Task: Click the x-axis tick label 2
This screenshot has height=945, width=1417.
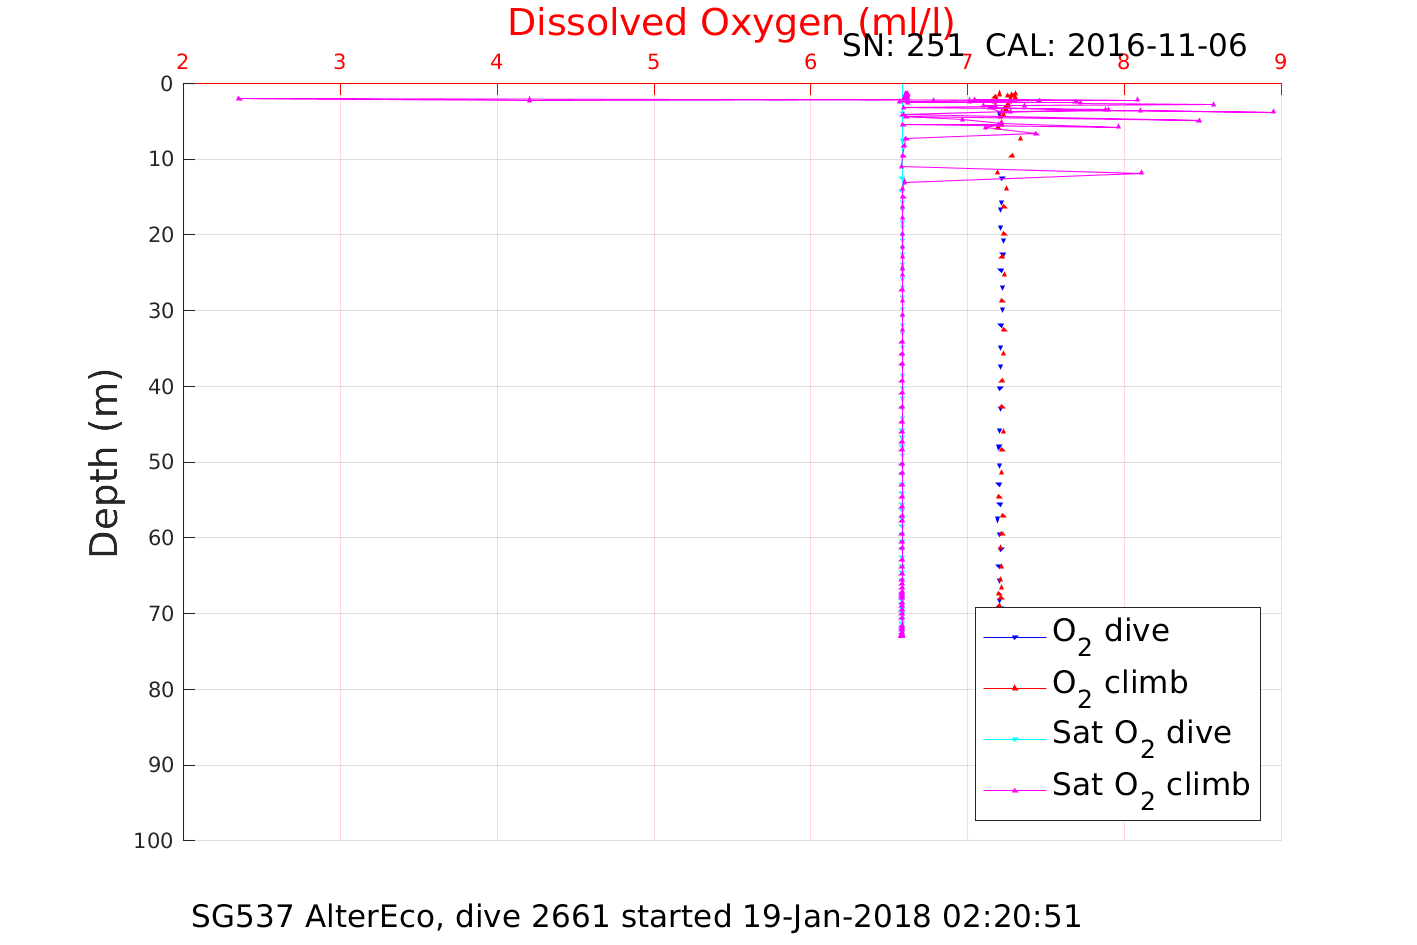Action: (x=183, y=62)
